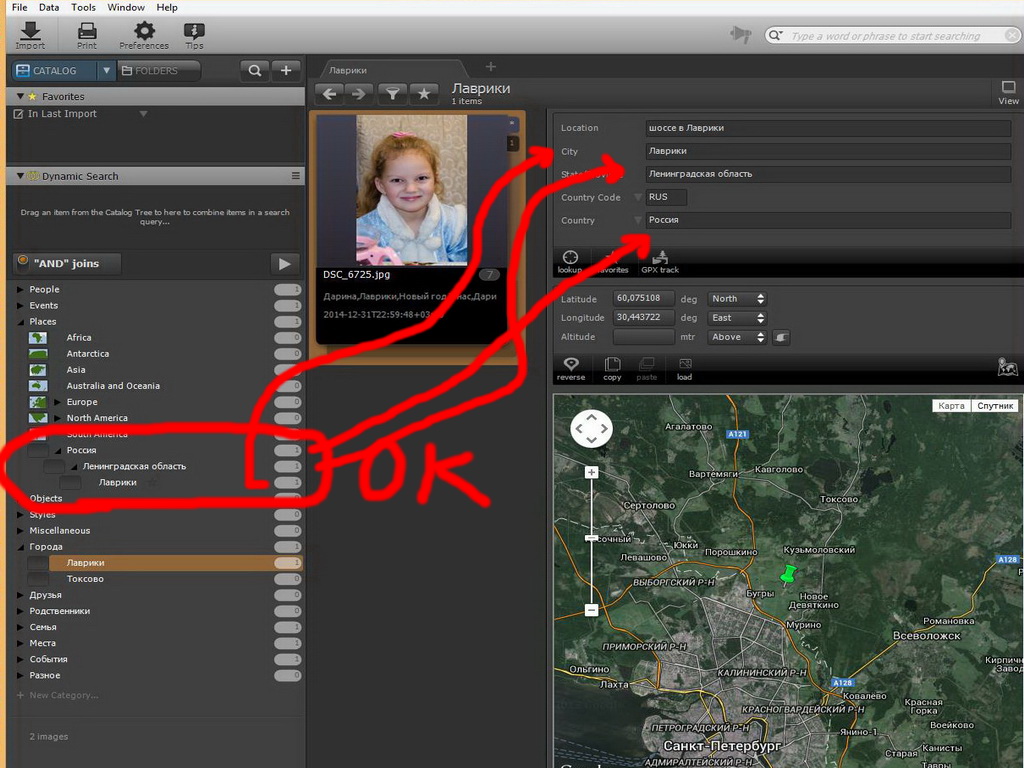
Task: Toggle the "AND" joins mode
Action: (67, 263)
